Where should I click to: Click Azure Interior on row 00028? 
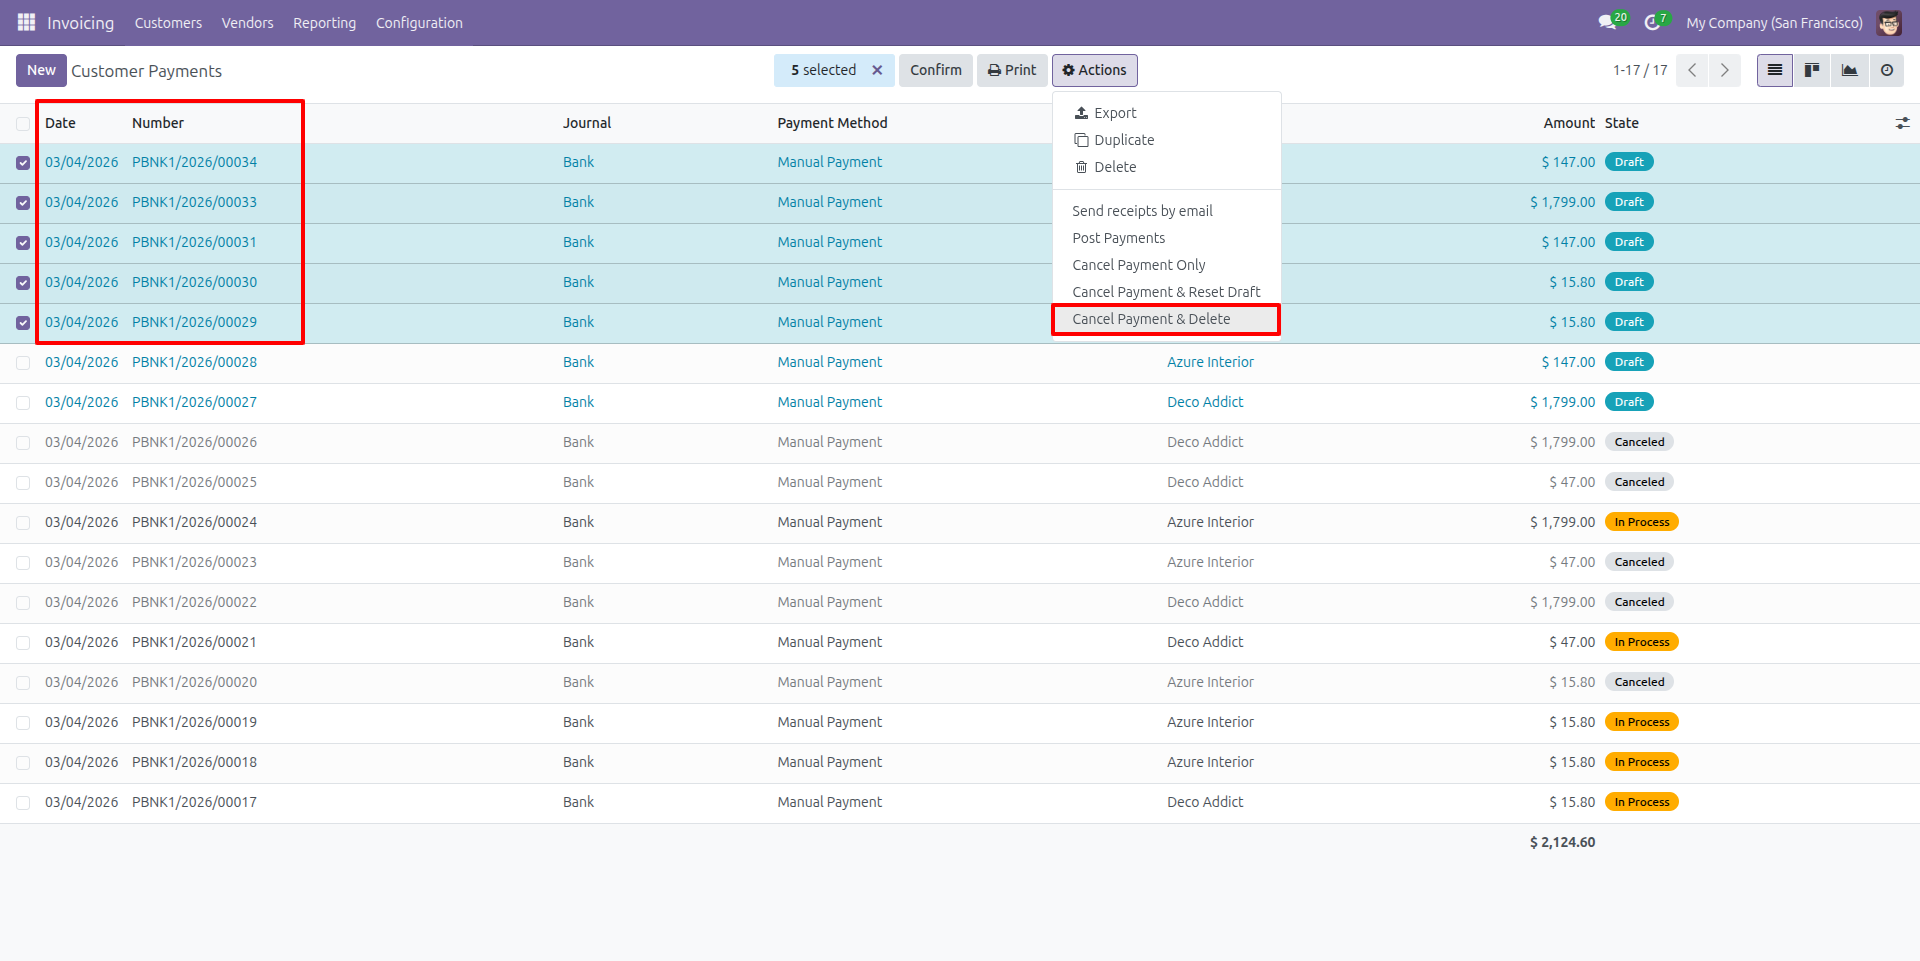point(1210,362)
